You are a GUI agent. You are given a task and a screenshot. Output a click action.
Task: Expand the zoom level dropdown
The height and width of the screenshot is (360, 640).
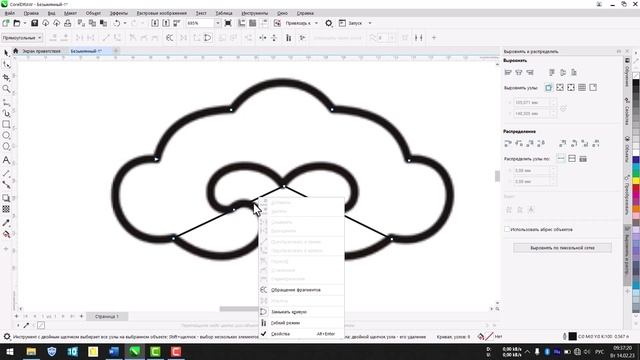tap(217, 23)
